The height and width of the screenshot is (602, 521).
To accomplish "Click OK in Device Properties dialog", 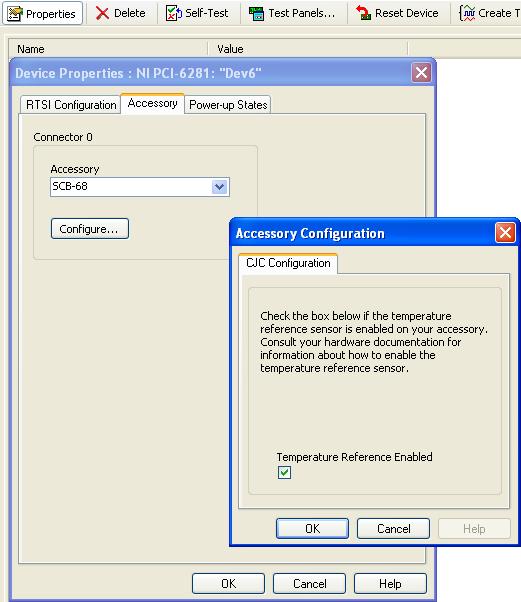I will click(228, 584).
